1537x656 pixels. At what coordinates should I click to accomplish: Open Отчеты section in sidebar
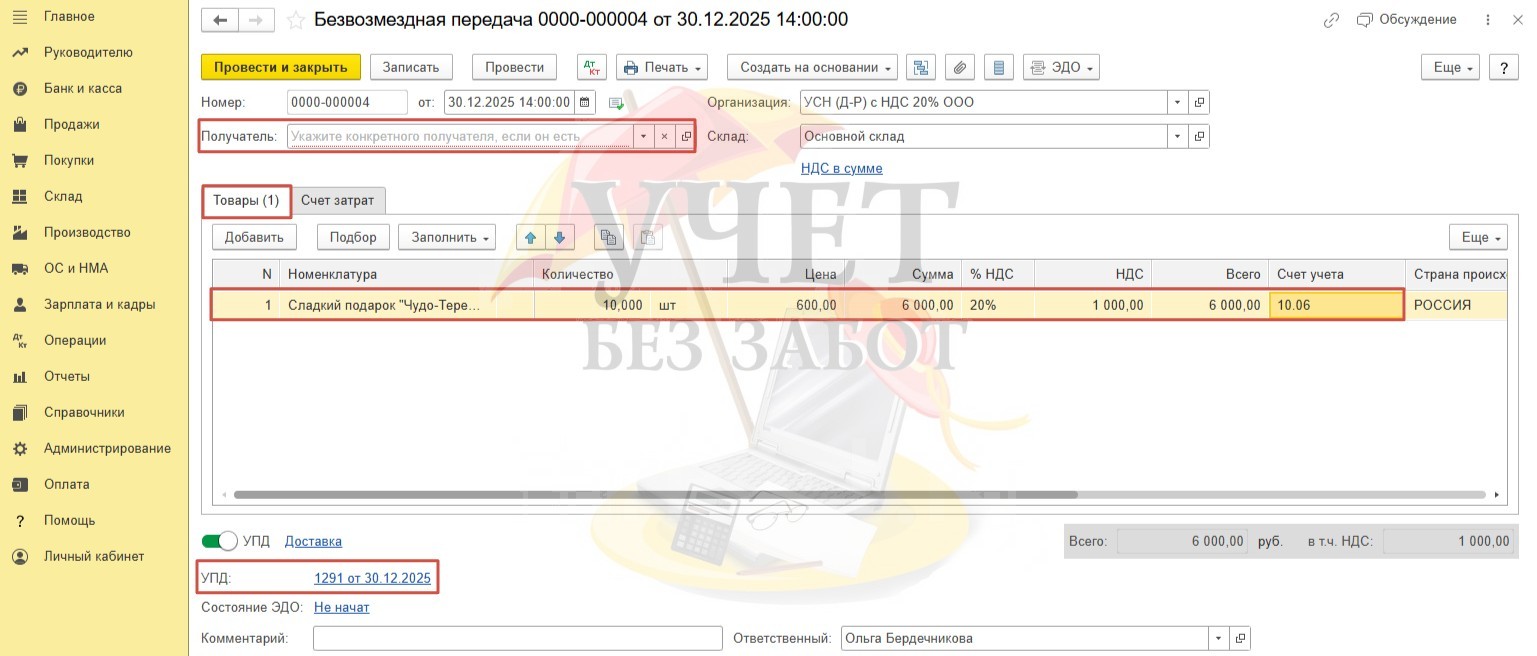click(67, 376)
